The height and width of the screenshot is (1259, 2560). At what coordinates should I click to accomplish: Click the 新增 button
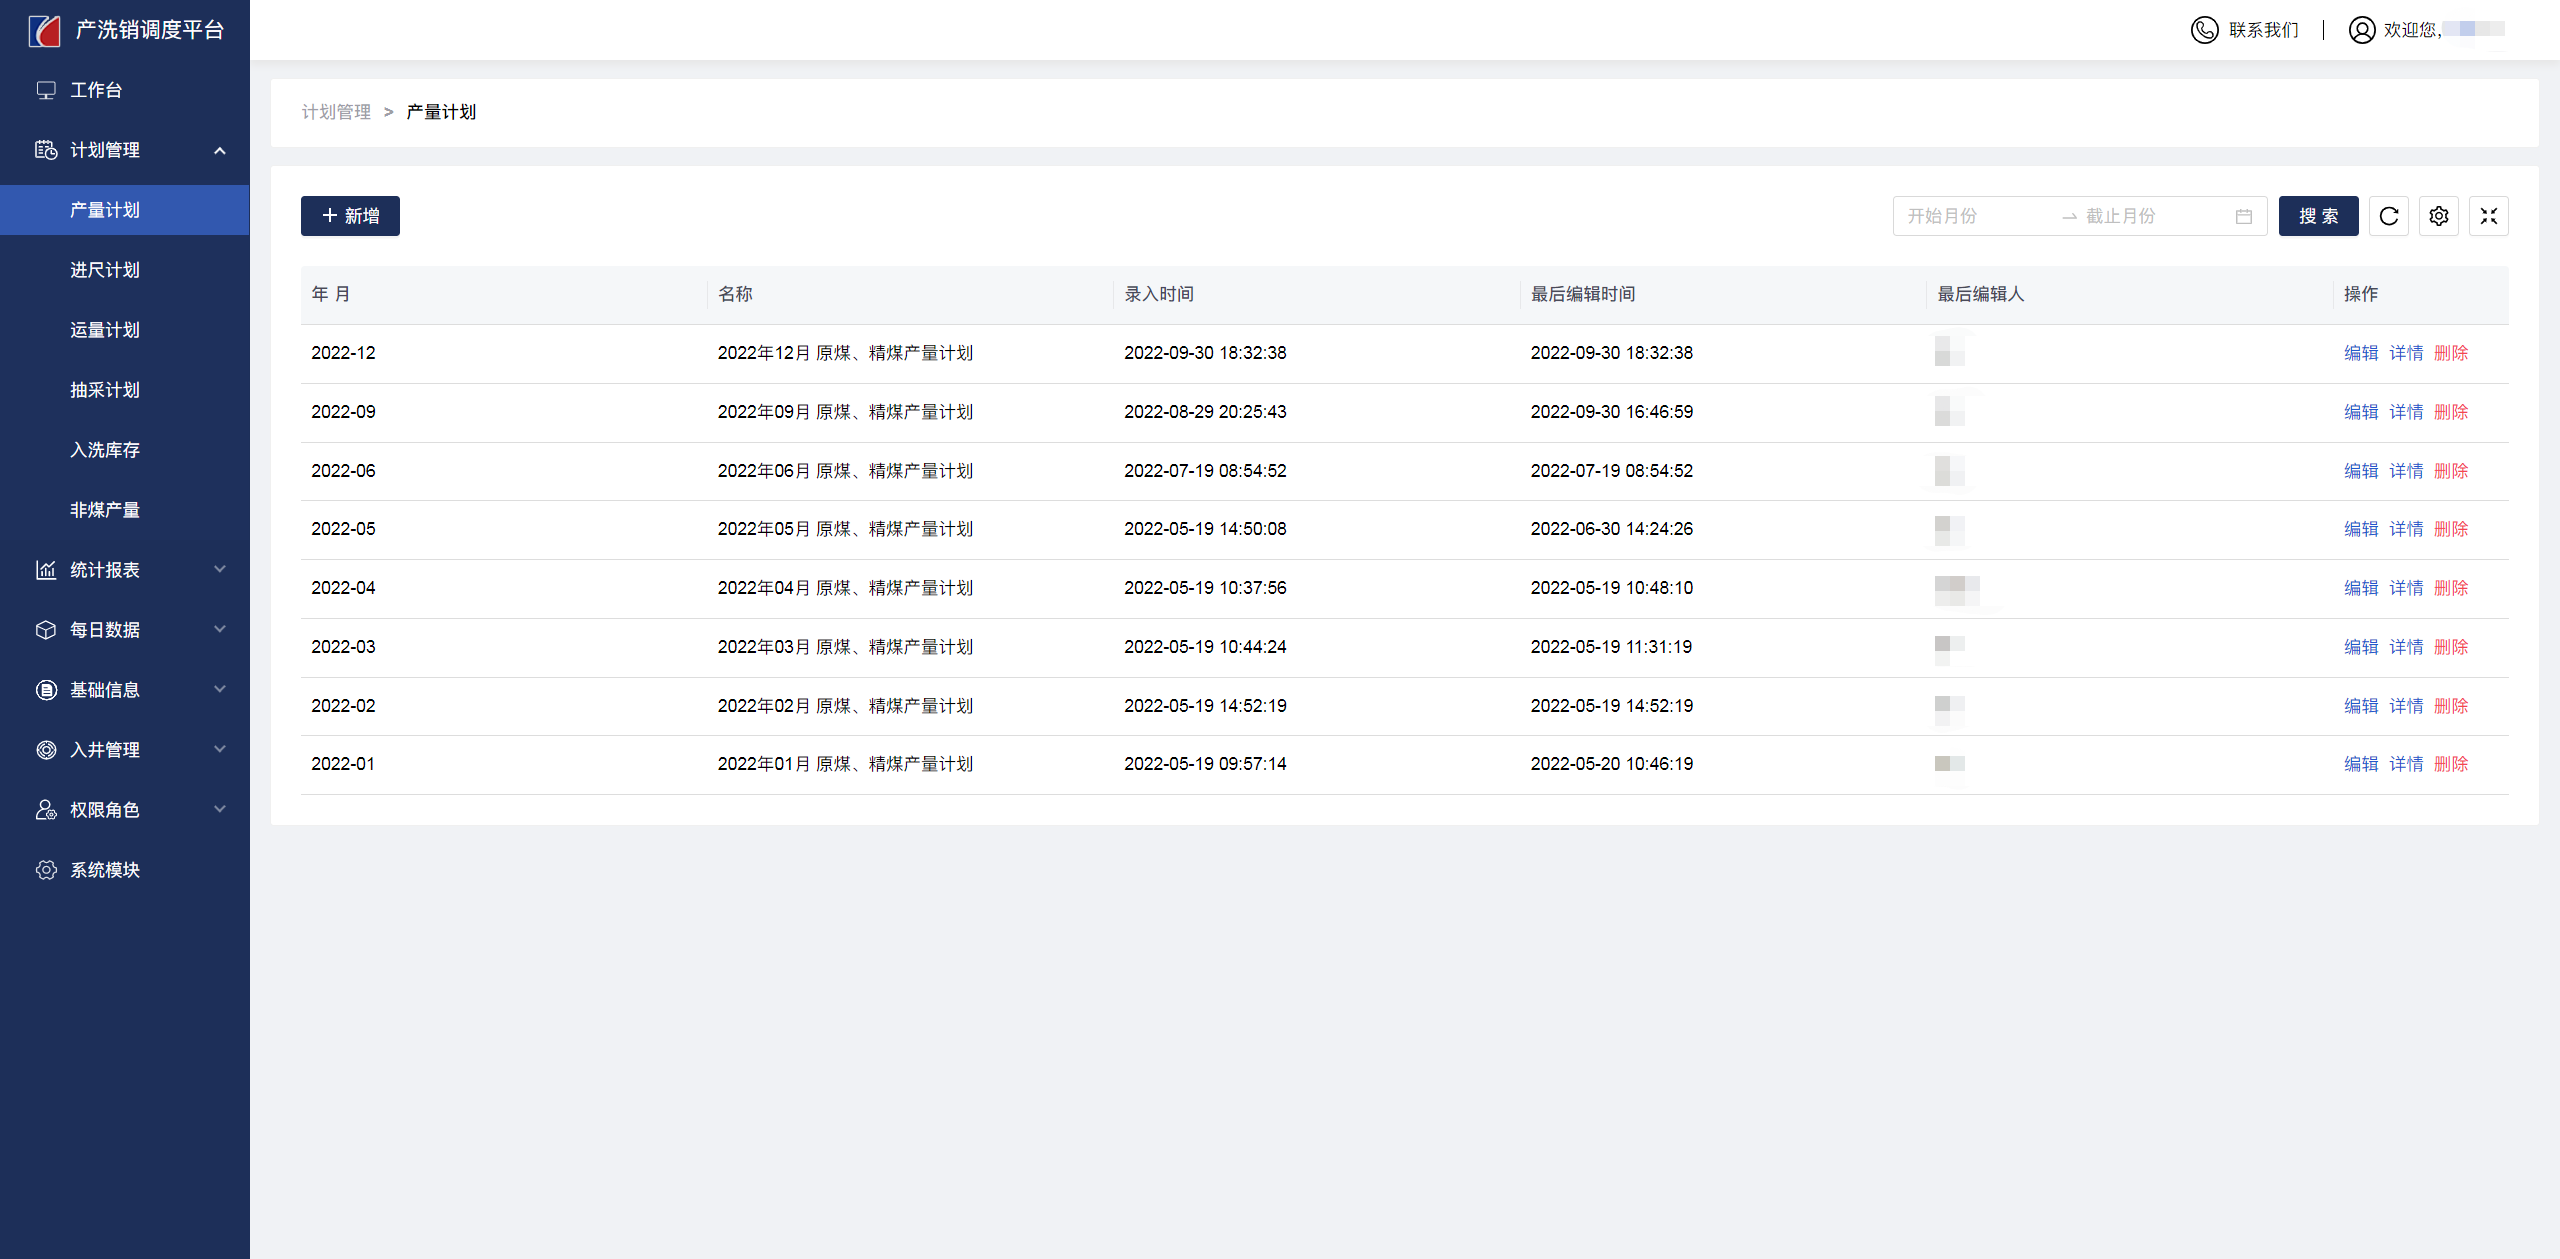[x=350, y=216]
